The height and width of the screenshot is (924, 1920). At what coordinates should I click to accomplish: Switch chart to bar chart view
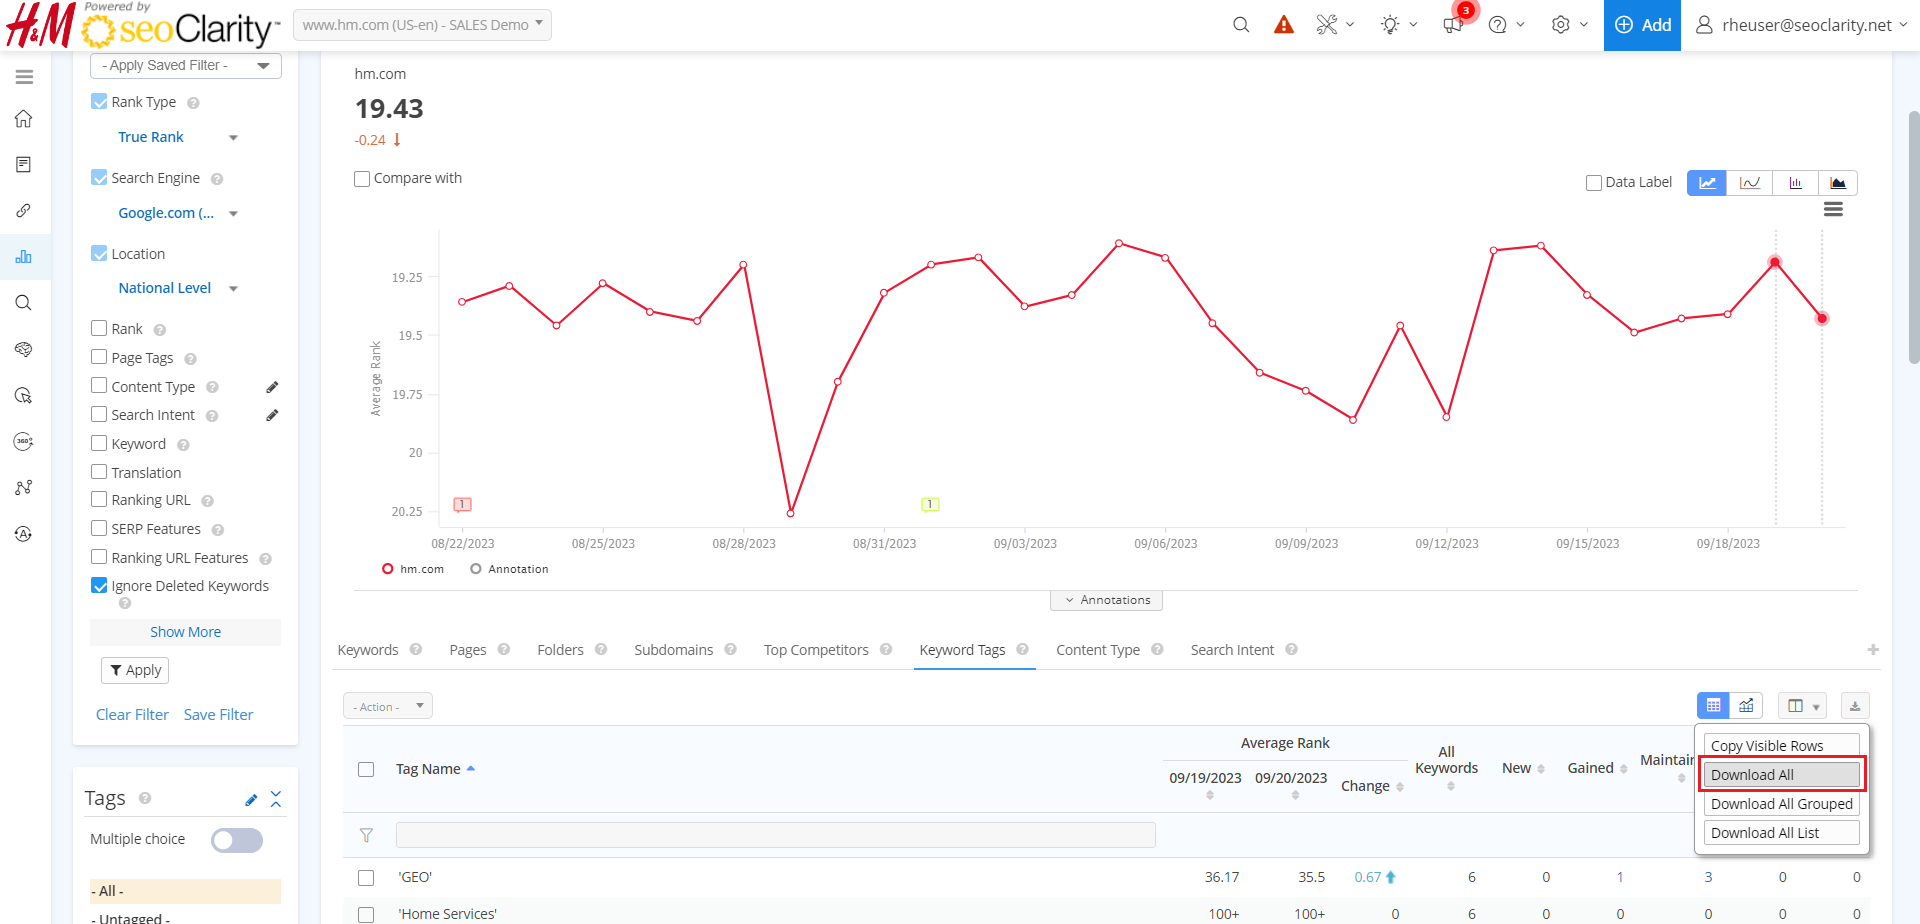tap(1795, 183)
